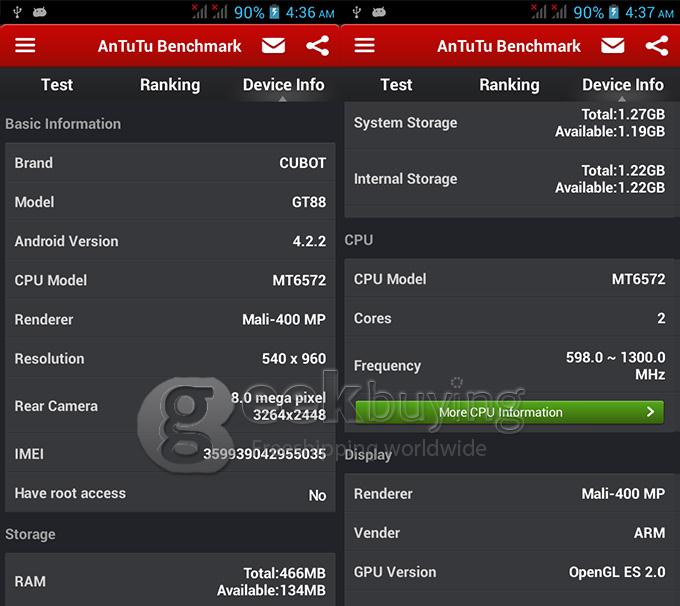Tap Frequency row 598.0 ~ 1300.0 MHz

coord(512,366)
